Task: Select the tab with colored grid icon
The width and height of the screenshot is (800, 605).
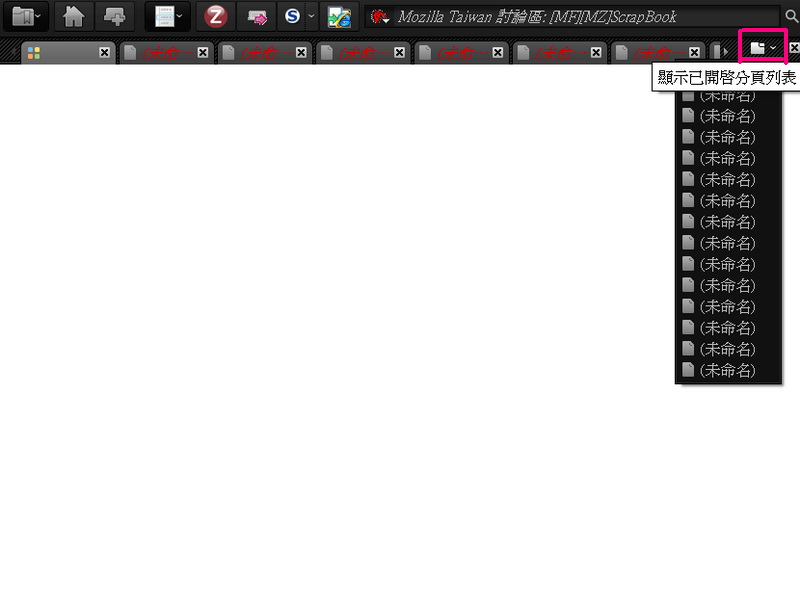Action: click(67, 53)
